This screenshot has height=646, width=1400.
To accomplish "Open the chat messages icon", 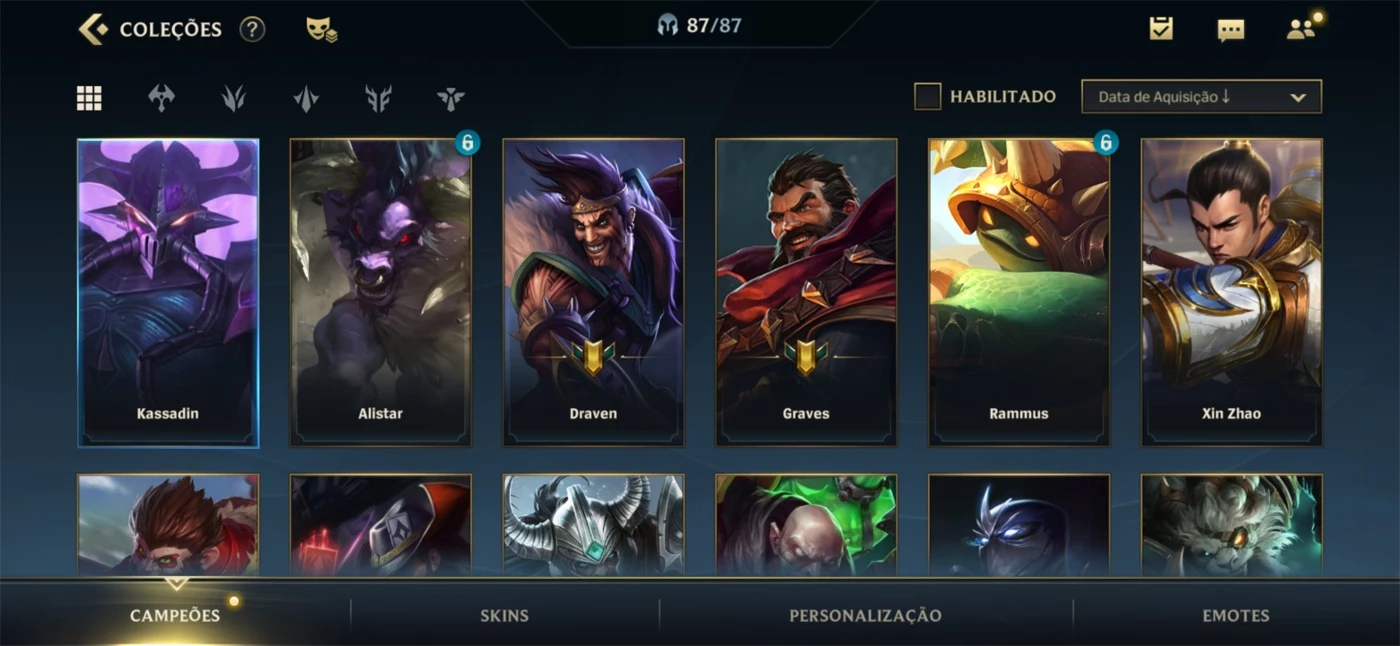I will (x=1230, y=30).
